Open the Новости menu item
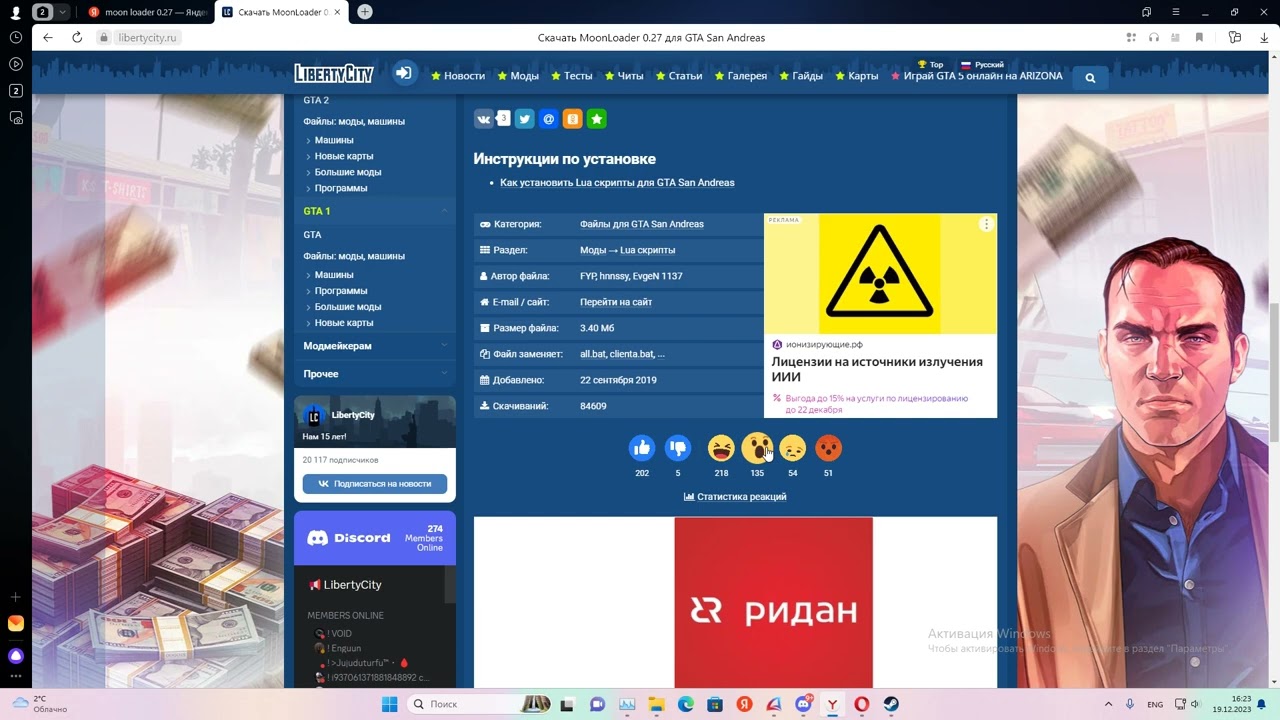The height and width of the screenshot is (720, 1280). (458, 76)
